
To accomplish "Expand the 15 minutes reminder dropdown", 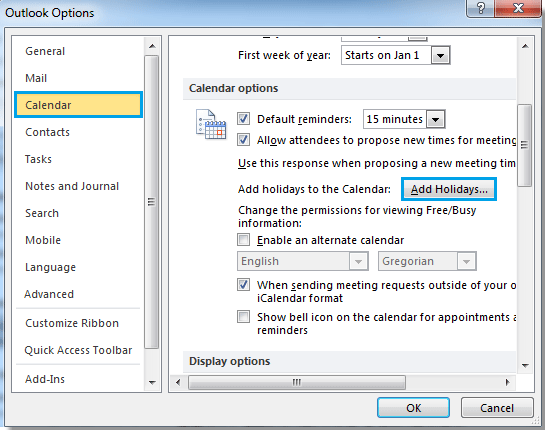I will point(436,119).
